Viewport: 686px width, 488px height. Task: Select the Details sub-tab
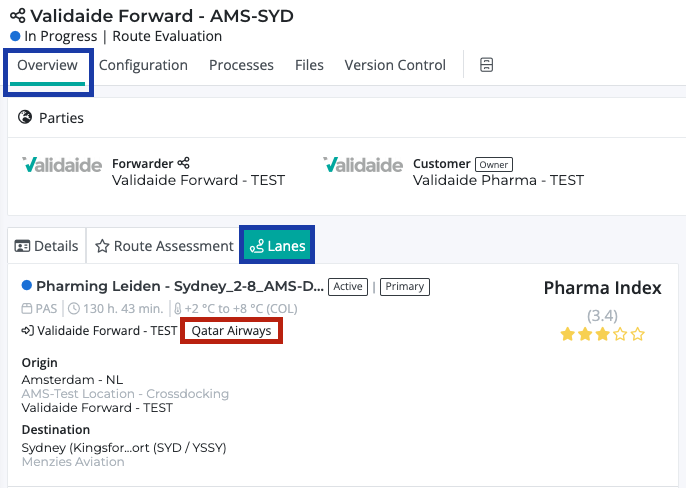[46, 246]
